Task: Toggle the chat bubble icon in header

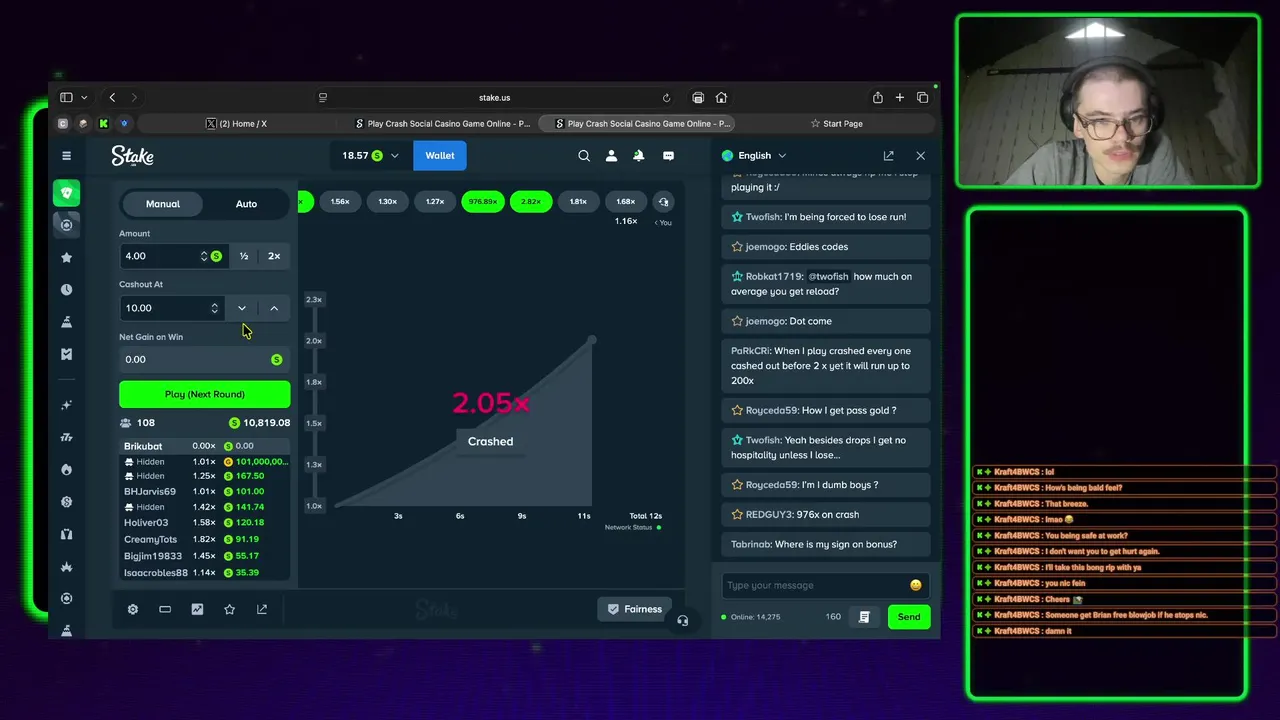Action: (668, 155)
